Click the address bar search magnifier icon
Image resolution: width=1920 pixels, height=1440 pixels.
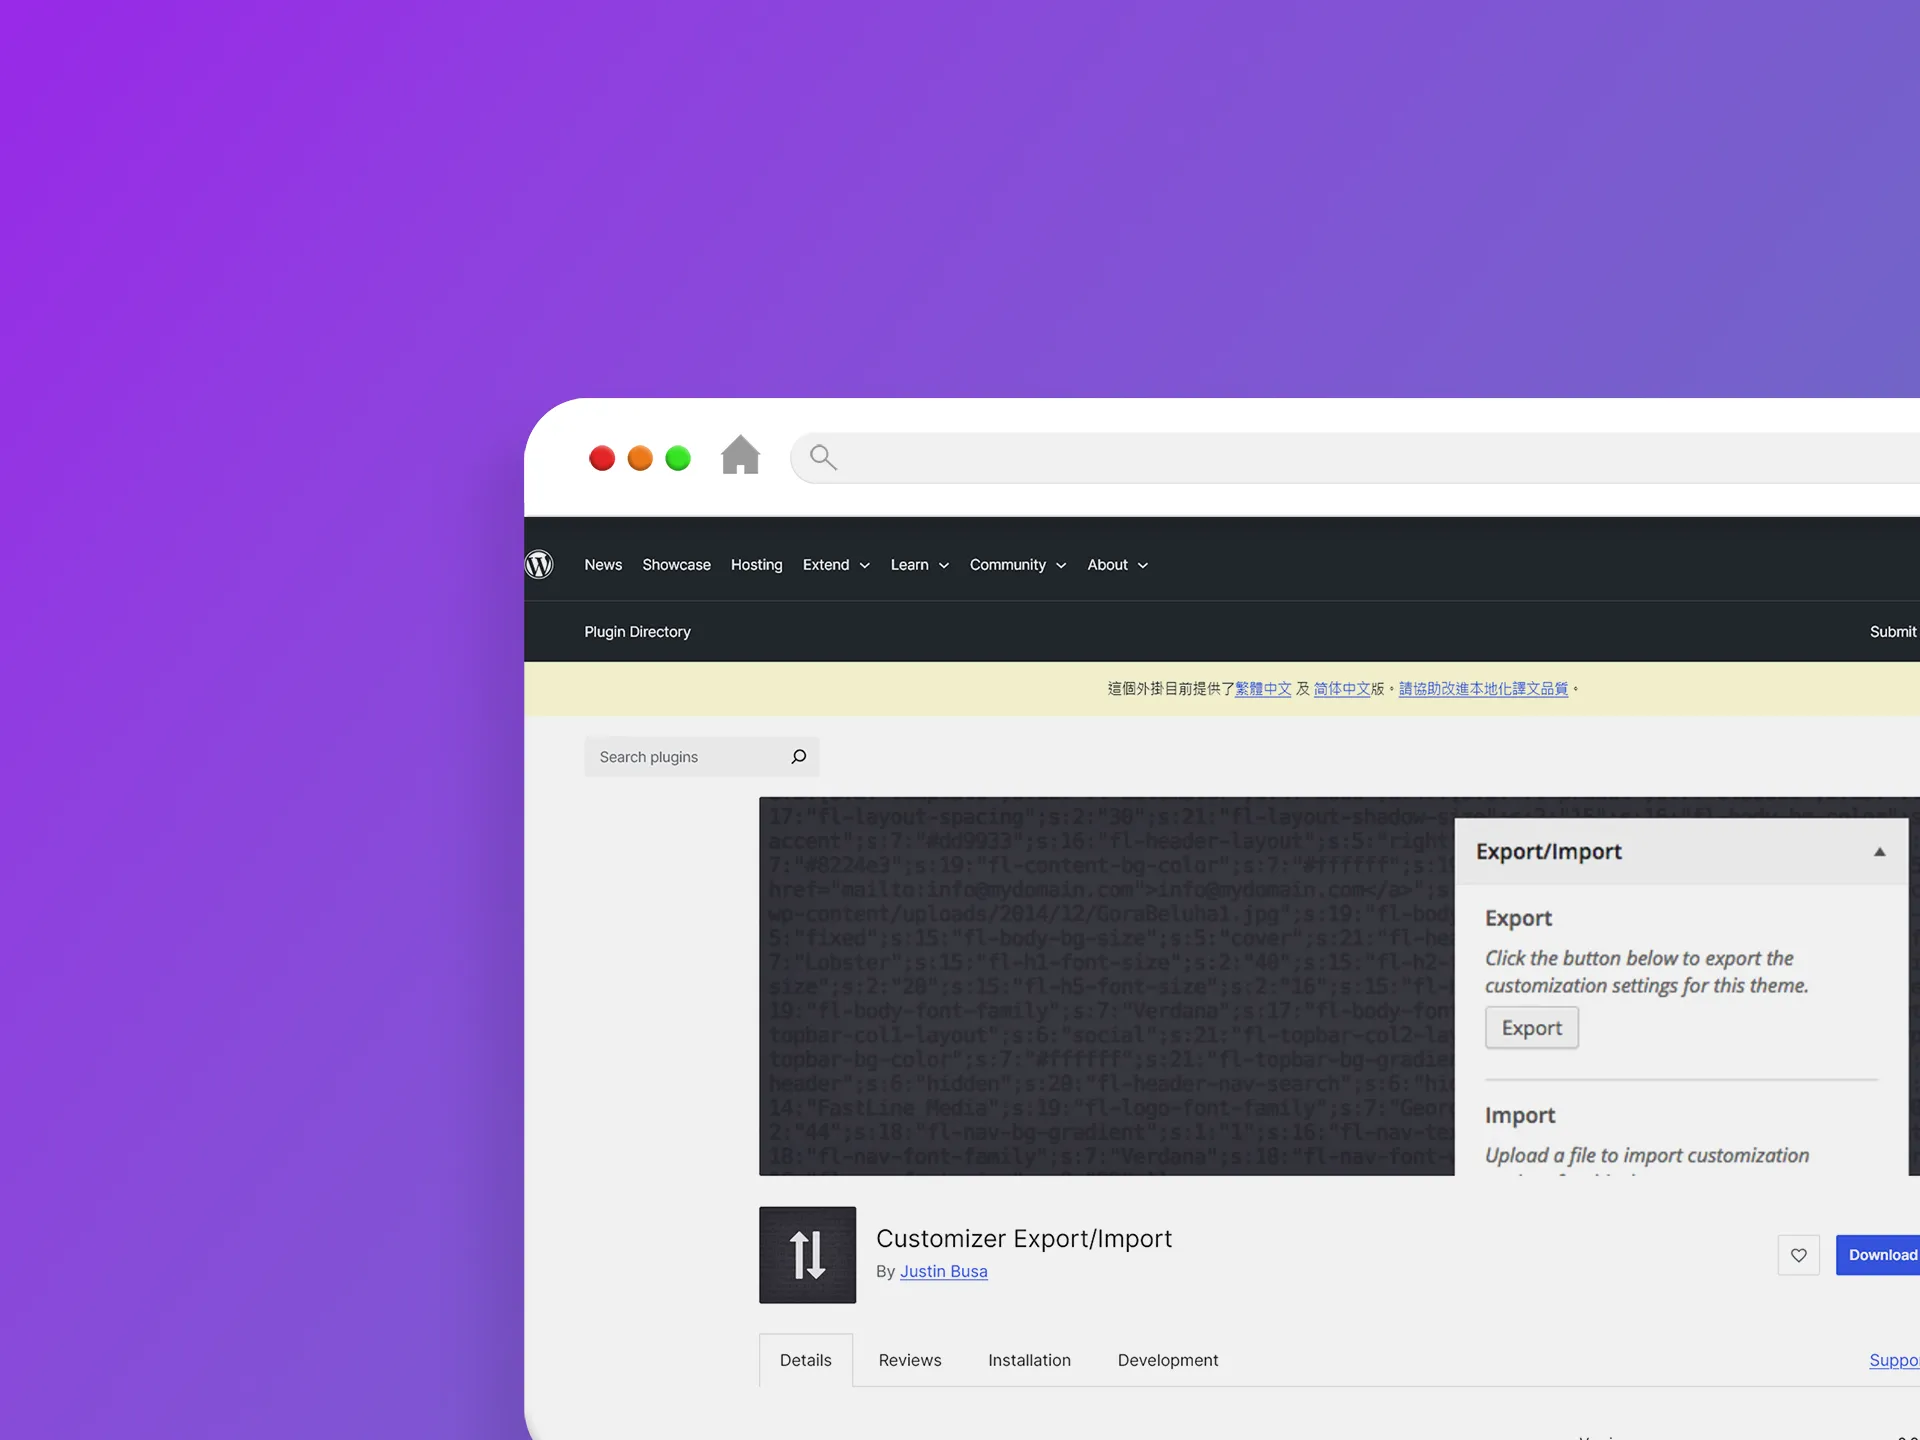pos(823,458)
